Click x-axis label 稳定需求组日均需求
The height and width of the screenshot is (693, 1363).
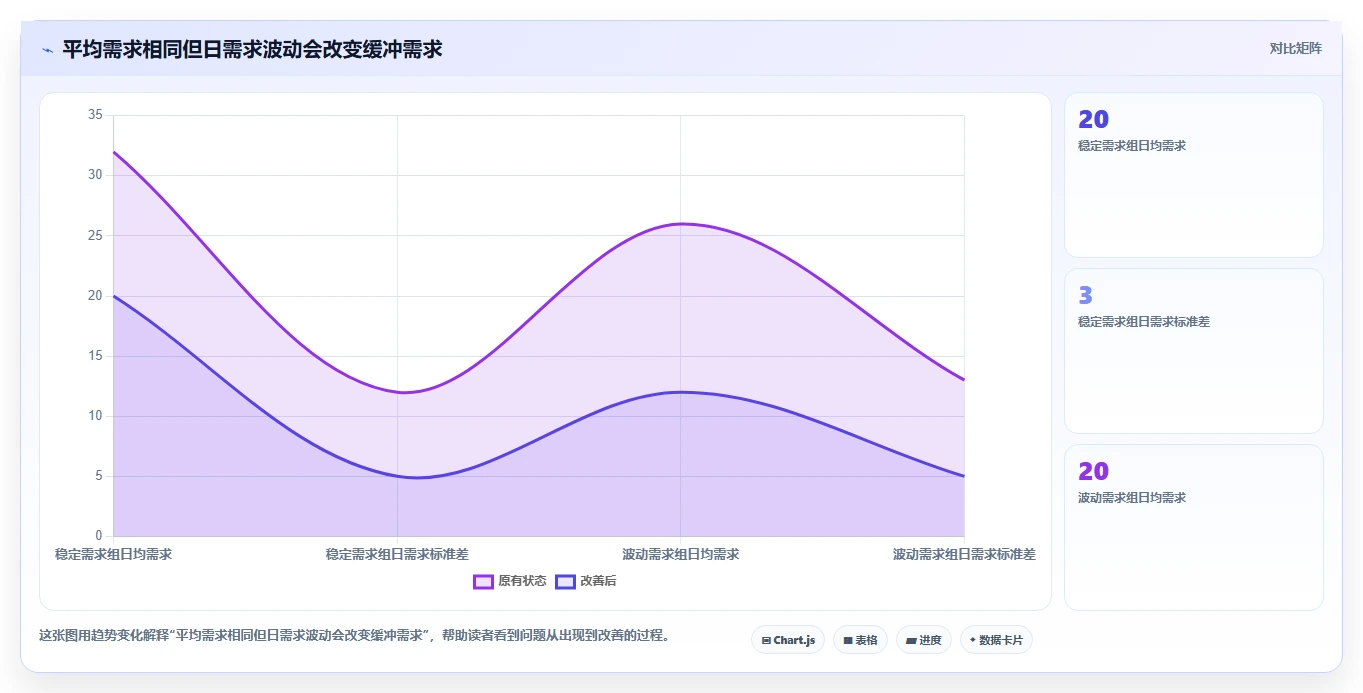click(x=113, y=554)
